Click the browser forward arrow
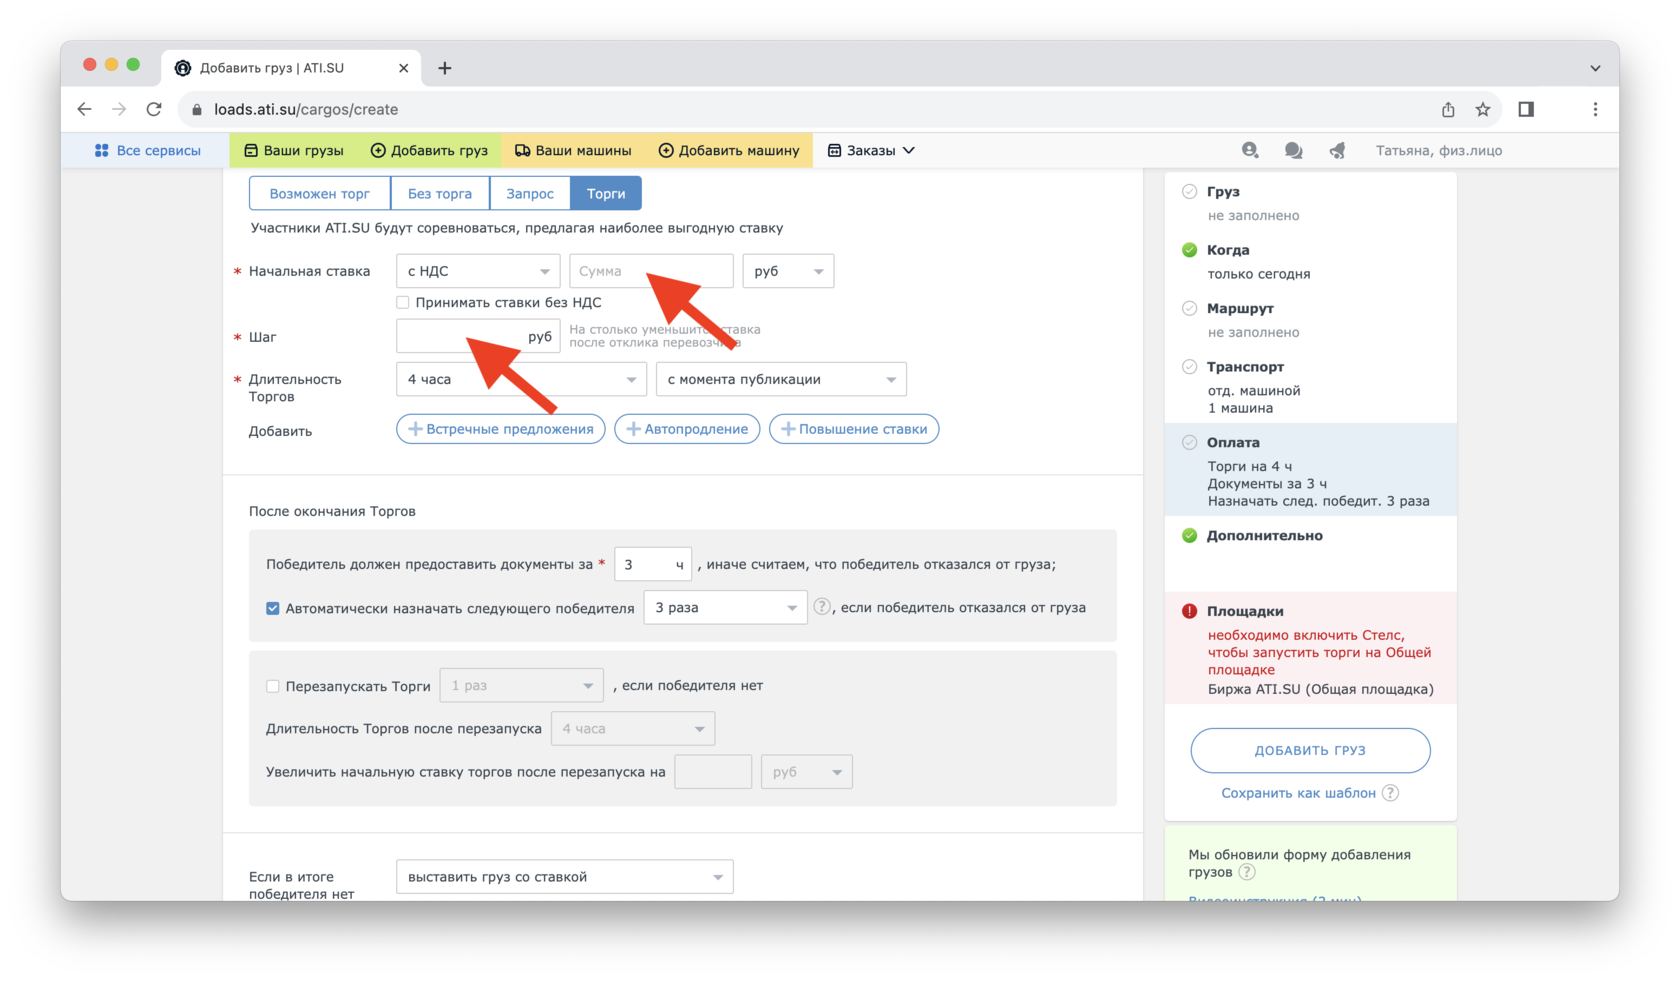Viewport: 1680px width, 981px height. click(119, 109)
